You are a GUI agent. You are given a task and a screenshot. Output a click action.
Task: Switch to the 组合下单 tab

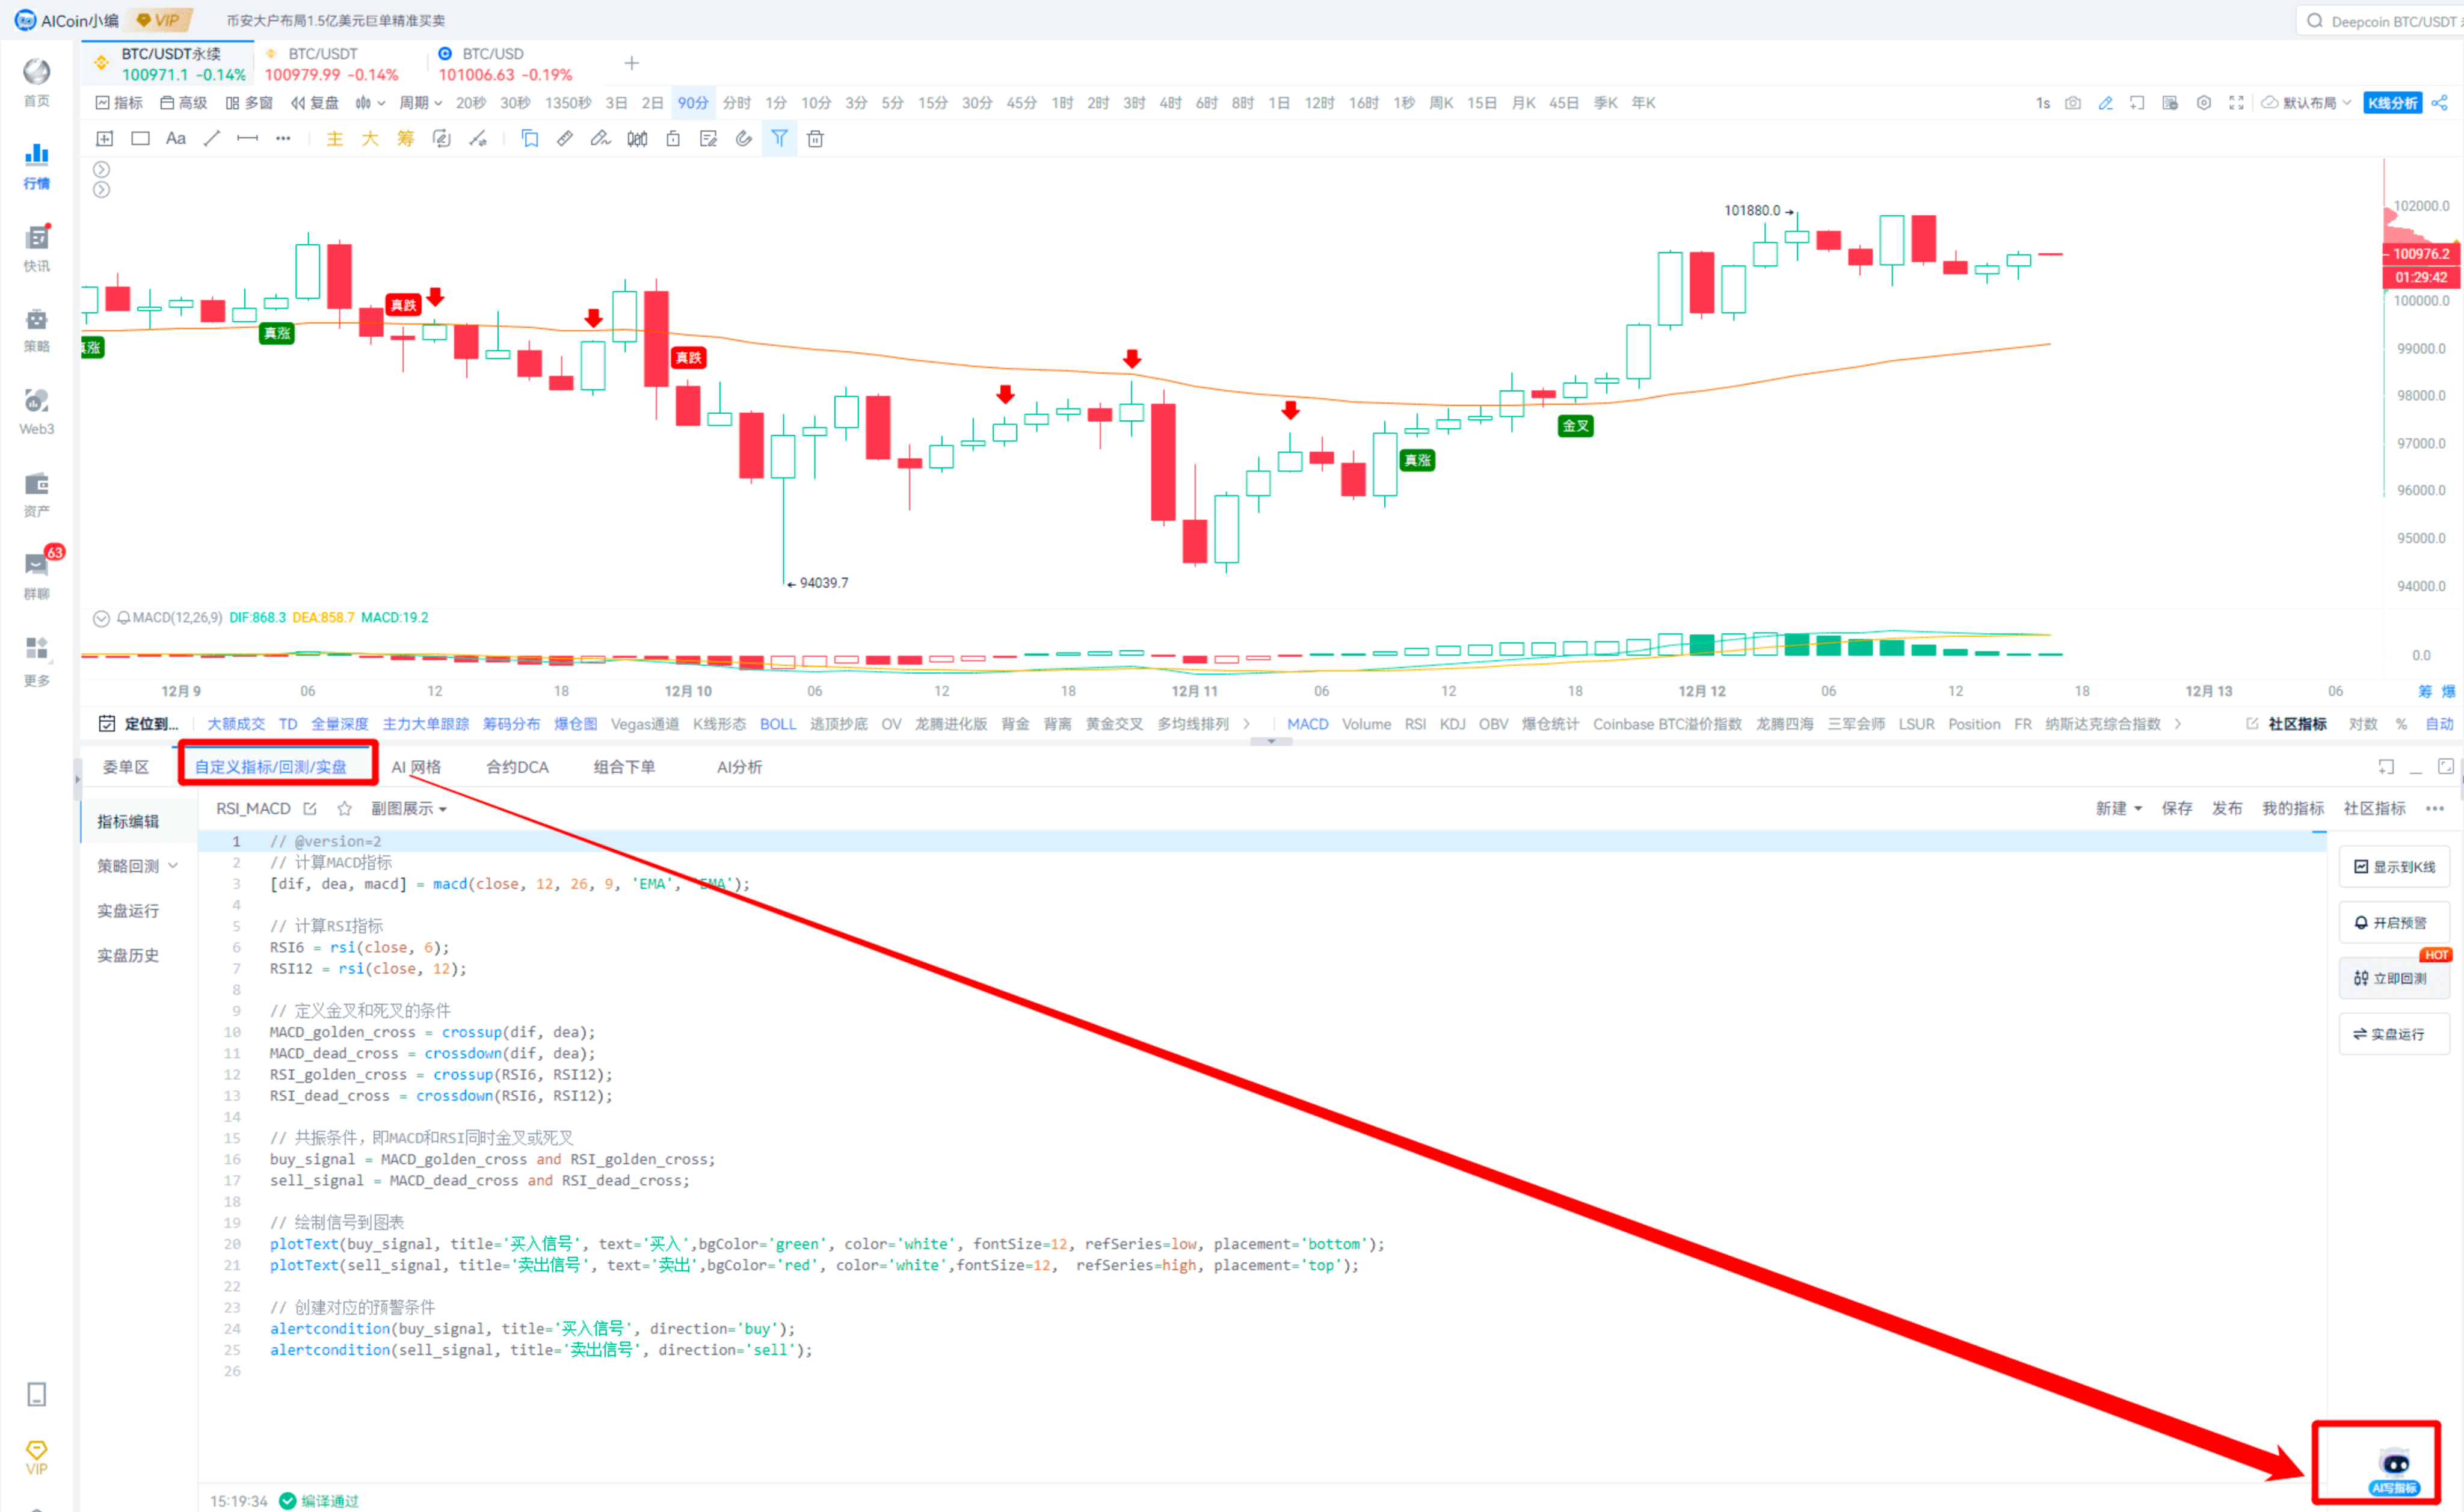pyautogui.click(x=624, y=767)
